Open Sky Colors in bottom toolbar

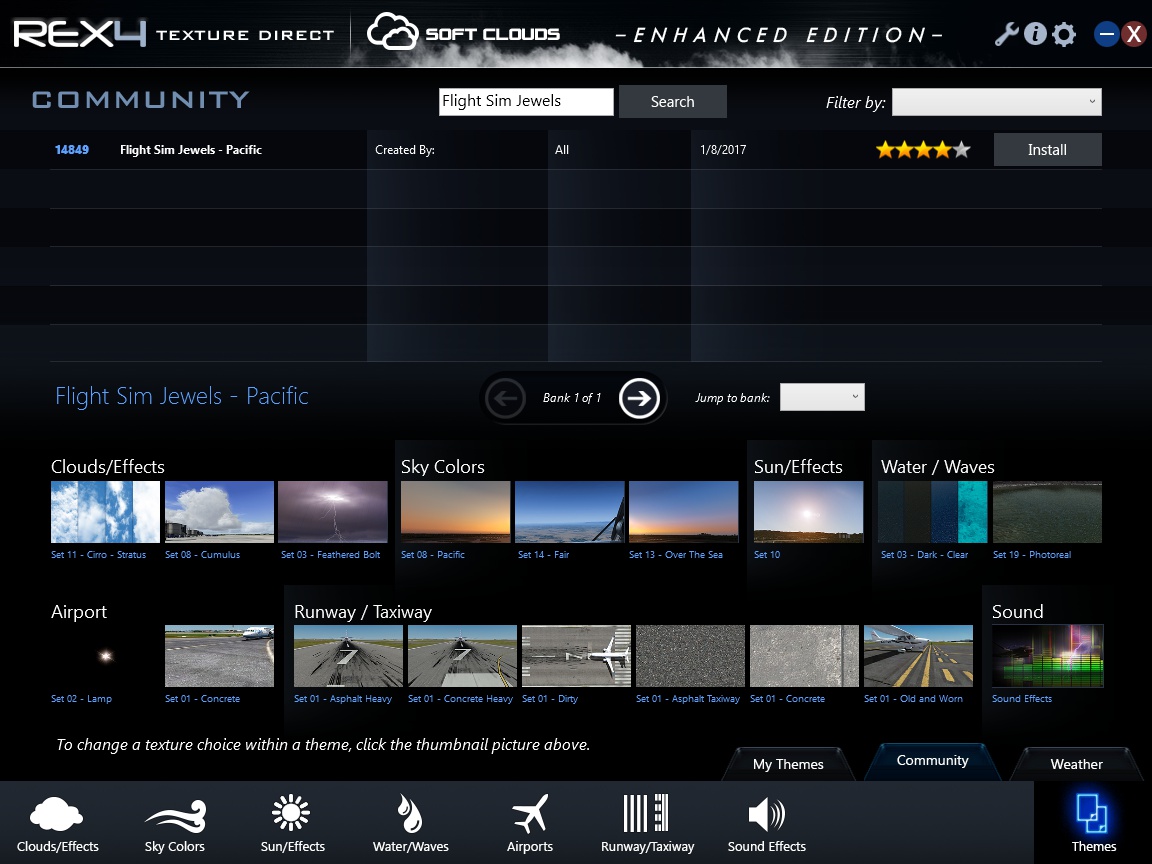175,823
